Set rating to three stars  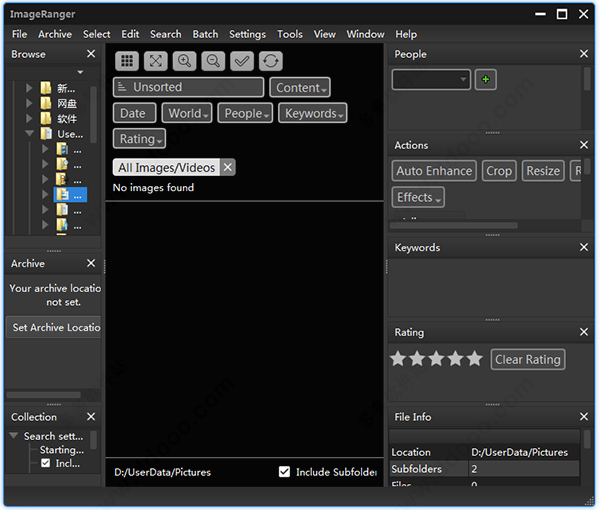click(437, 359)
